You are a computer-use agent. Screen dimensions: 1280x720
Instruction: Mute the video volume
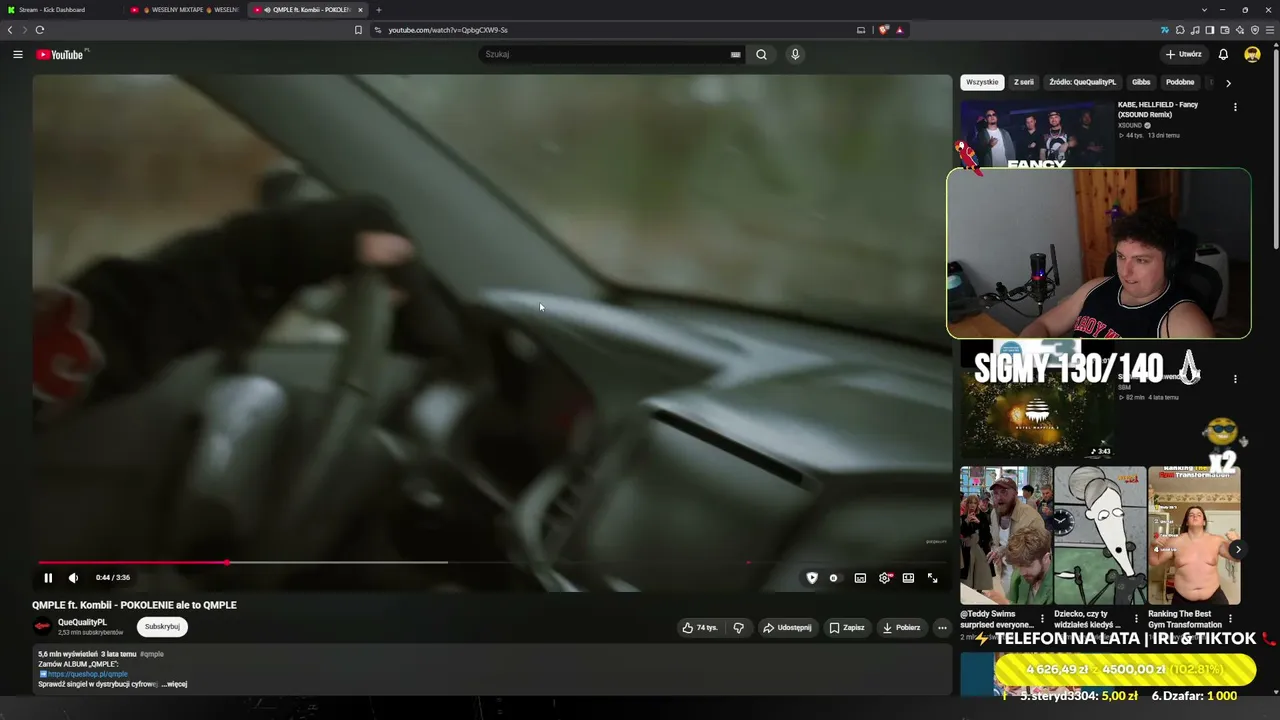73,578
